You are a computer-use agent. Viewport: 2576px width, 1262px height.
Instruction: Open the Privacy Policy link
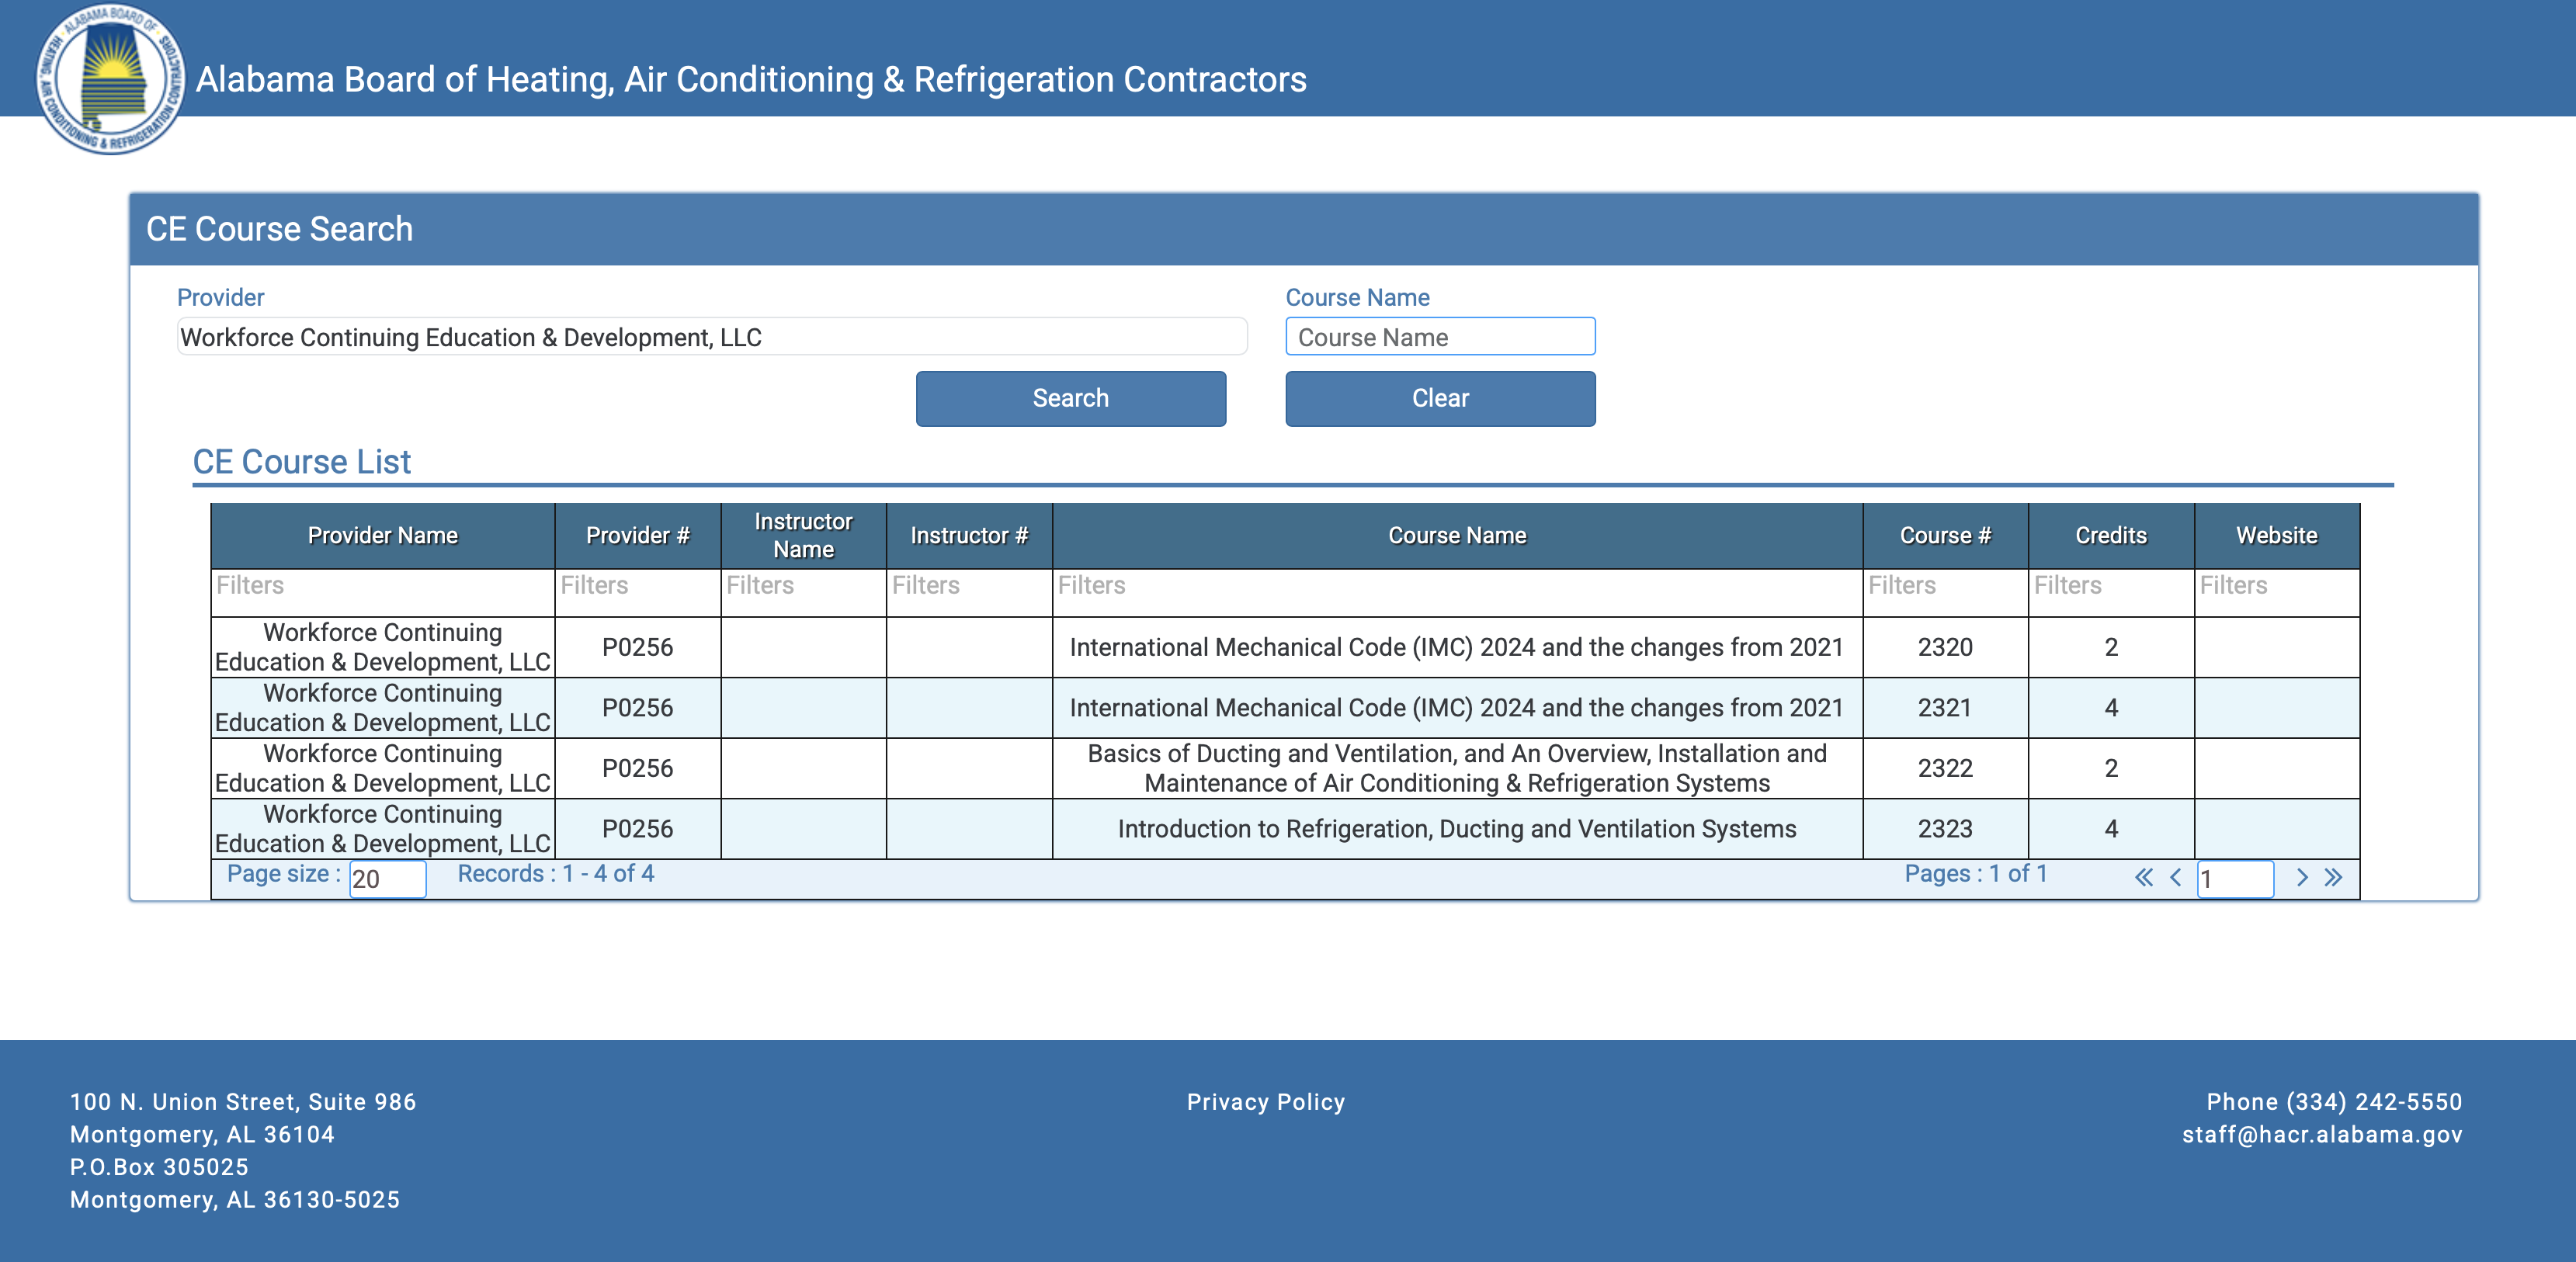(1266, 1102)
